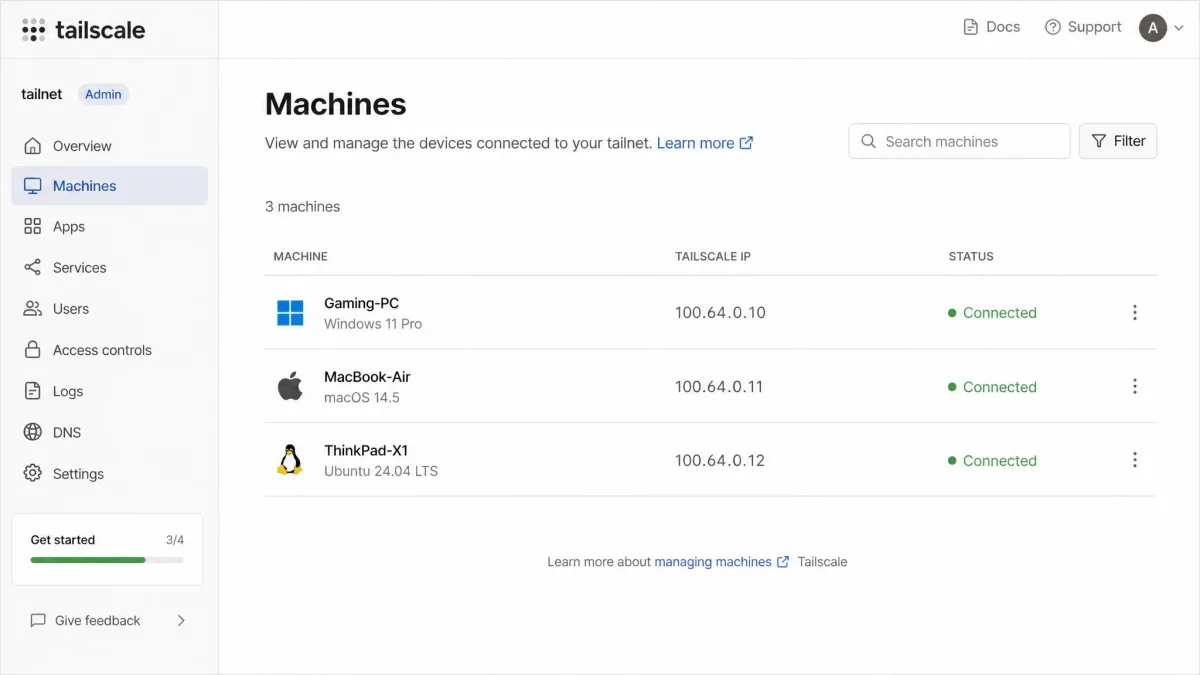This screenshot has height=675, width=1200.
Task: Click Connected status for MacBook-Air
Action: point(992,386)
